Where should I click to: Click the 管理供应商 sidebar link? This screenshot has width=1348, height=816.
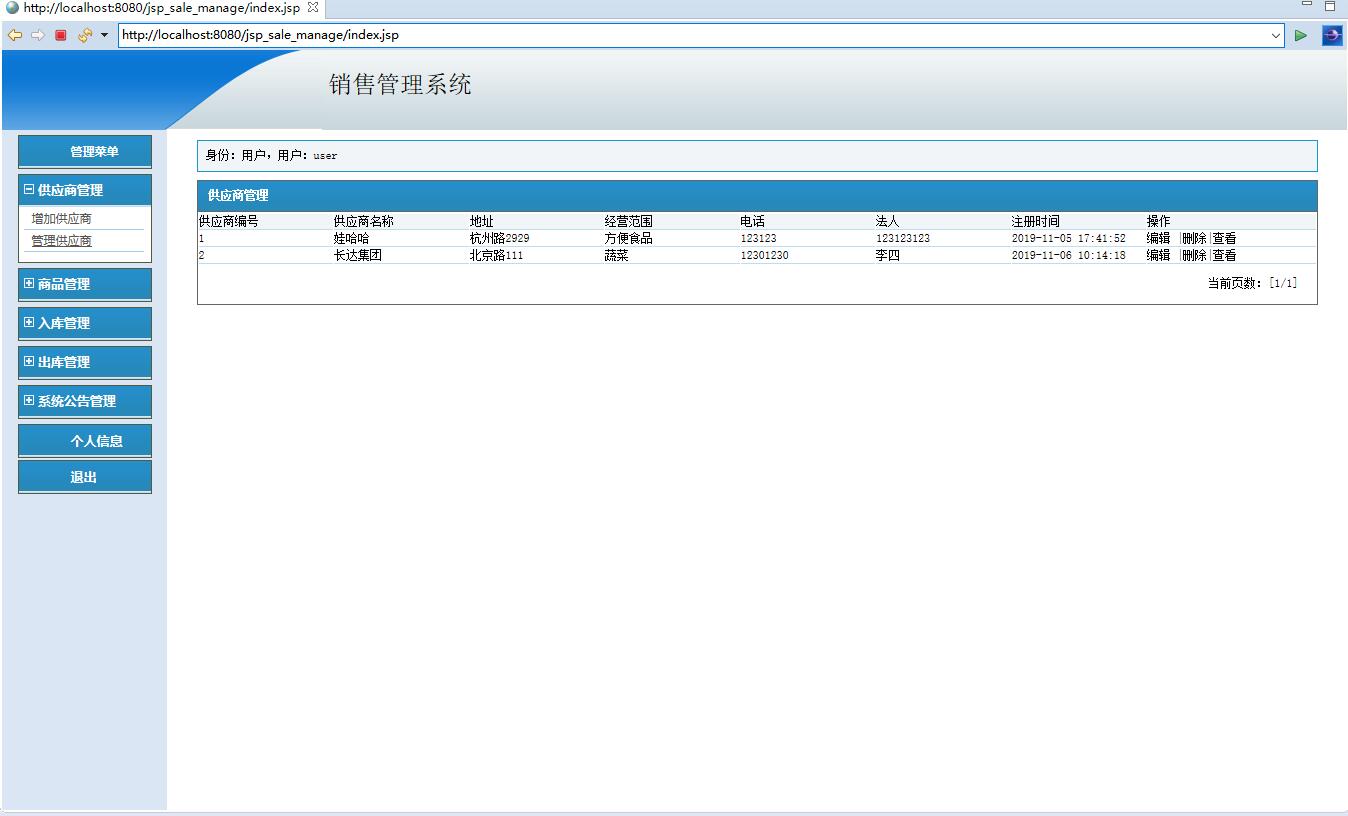(x=60, y=239)
